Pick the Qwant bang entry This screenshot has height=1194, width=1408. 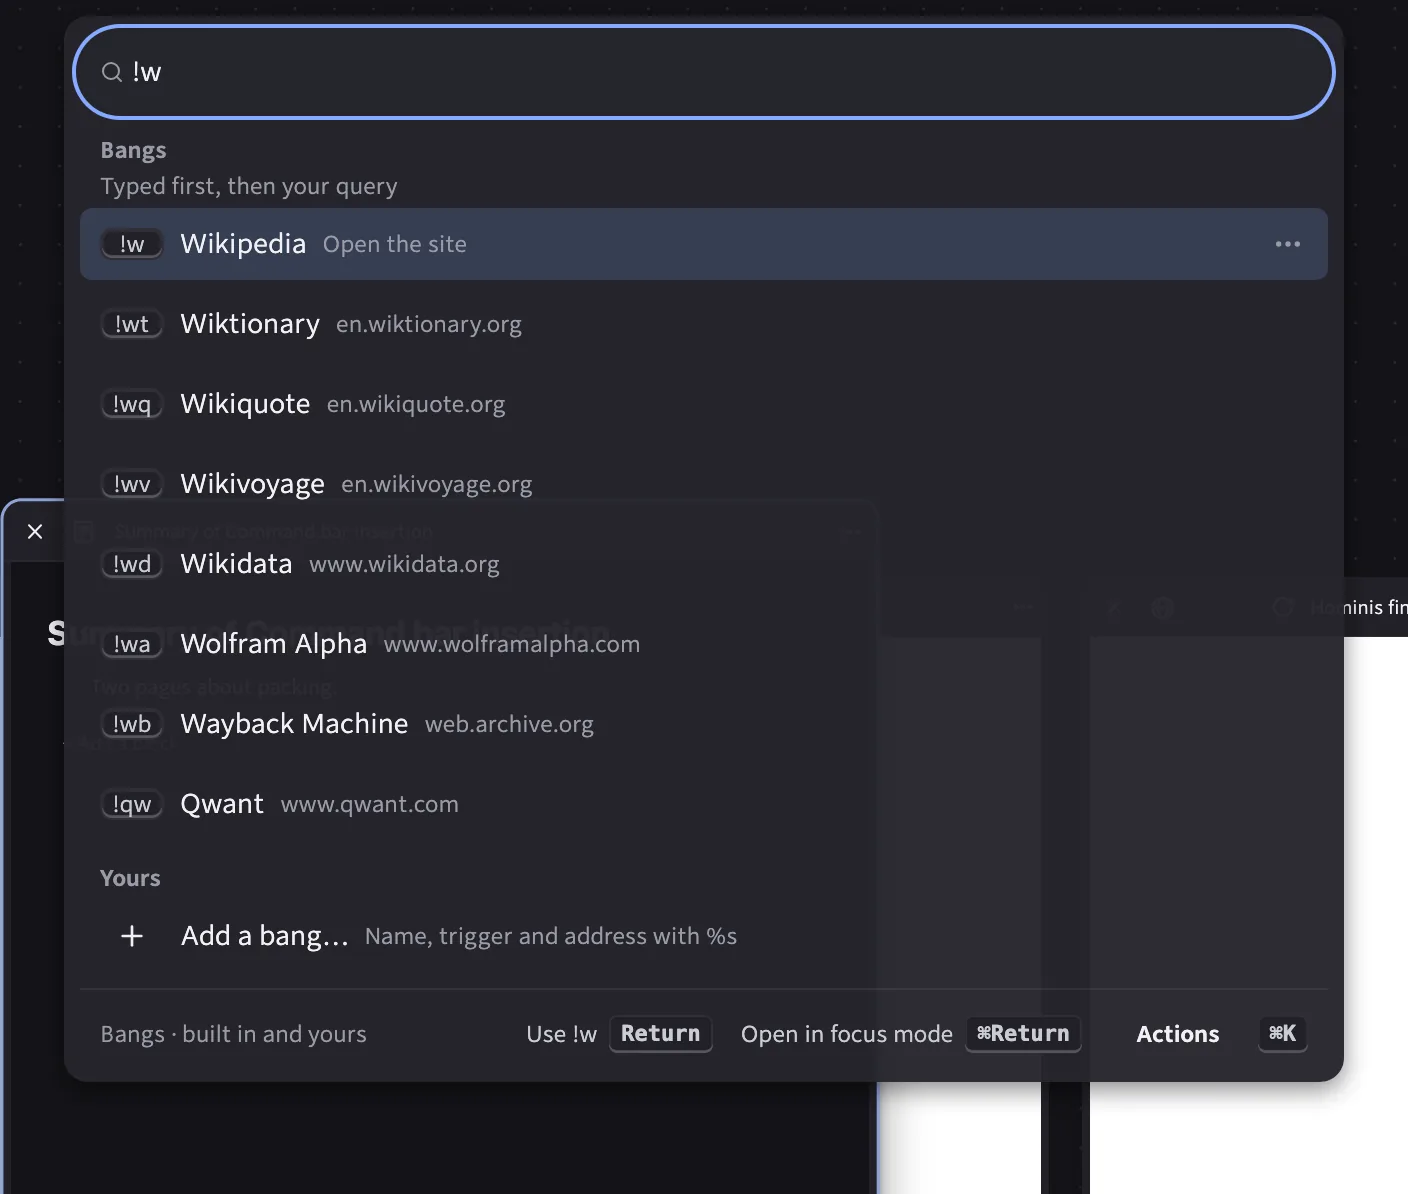[x=703, y=804]
